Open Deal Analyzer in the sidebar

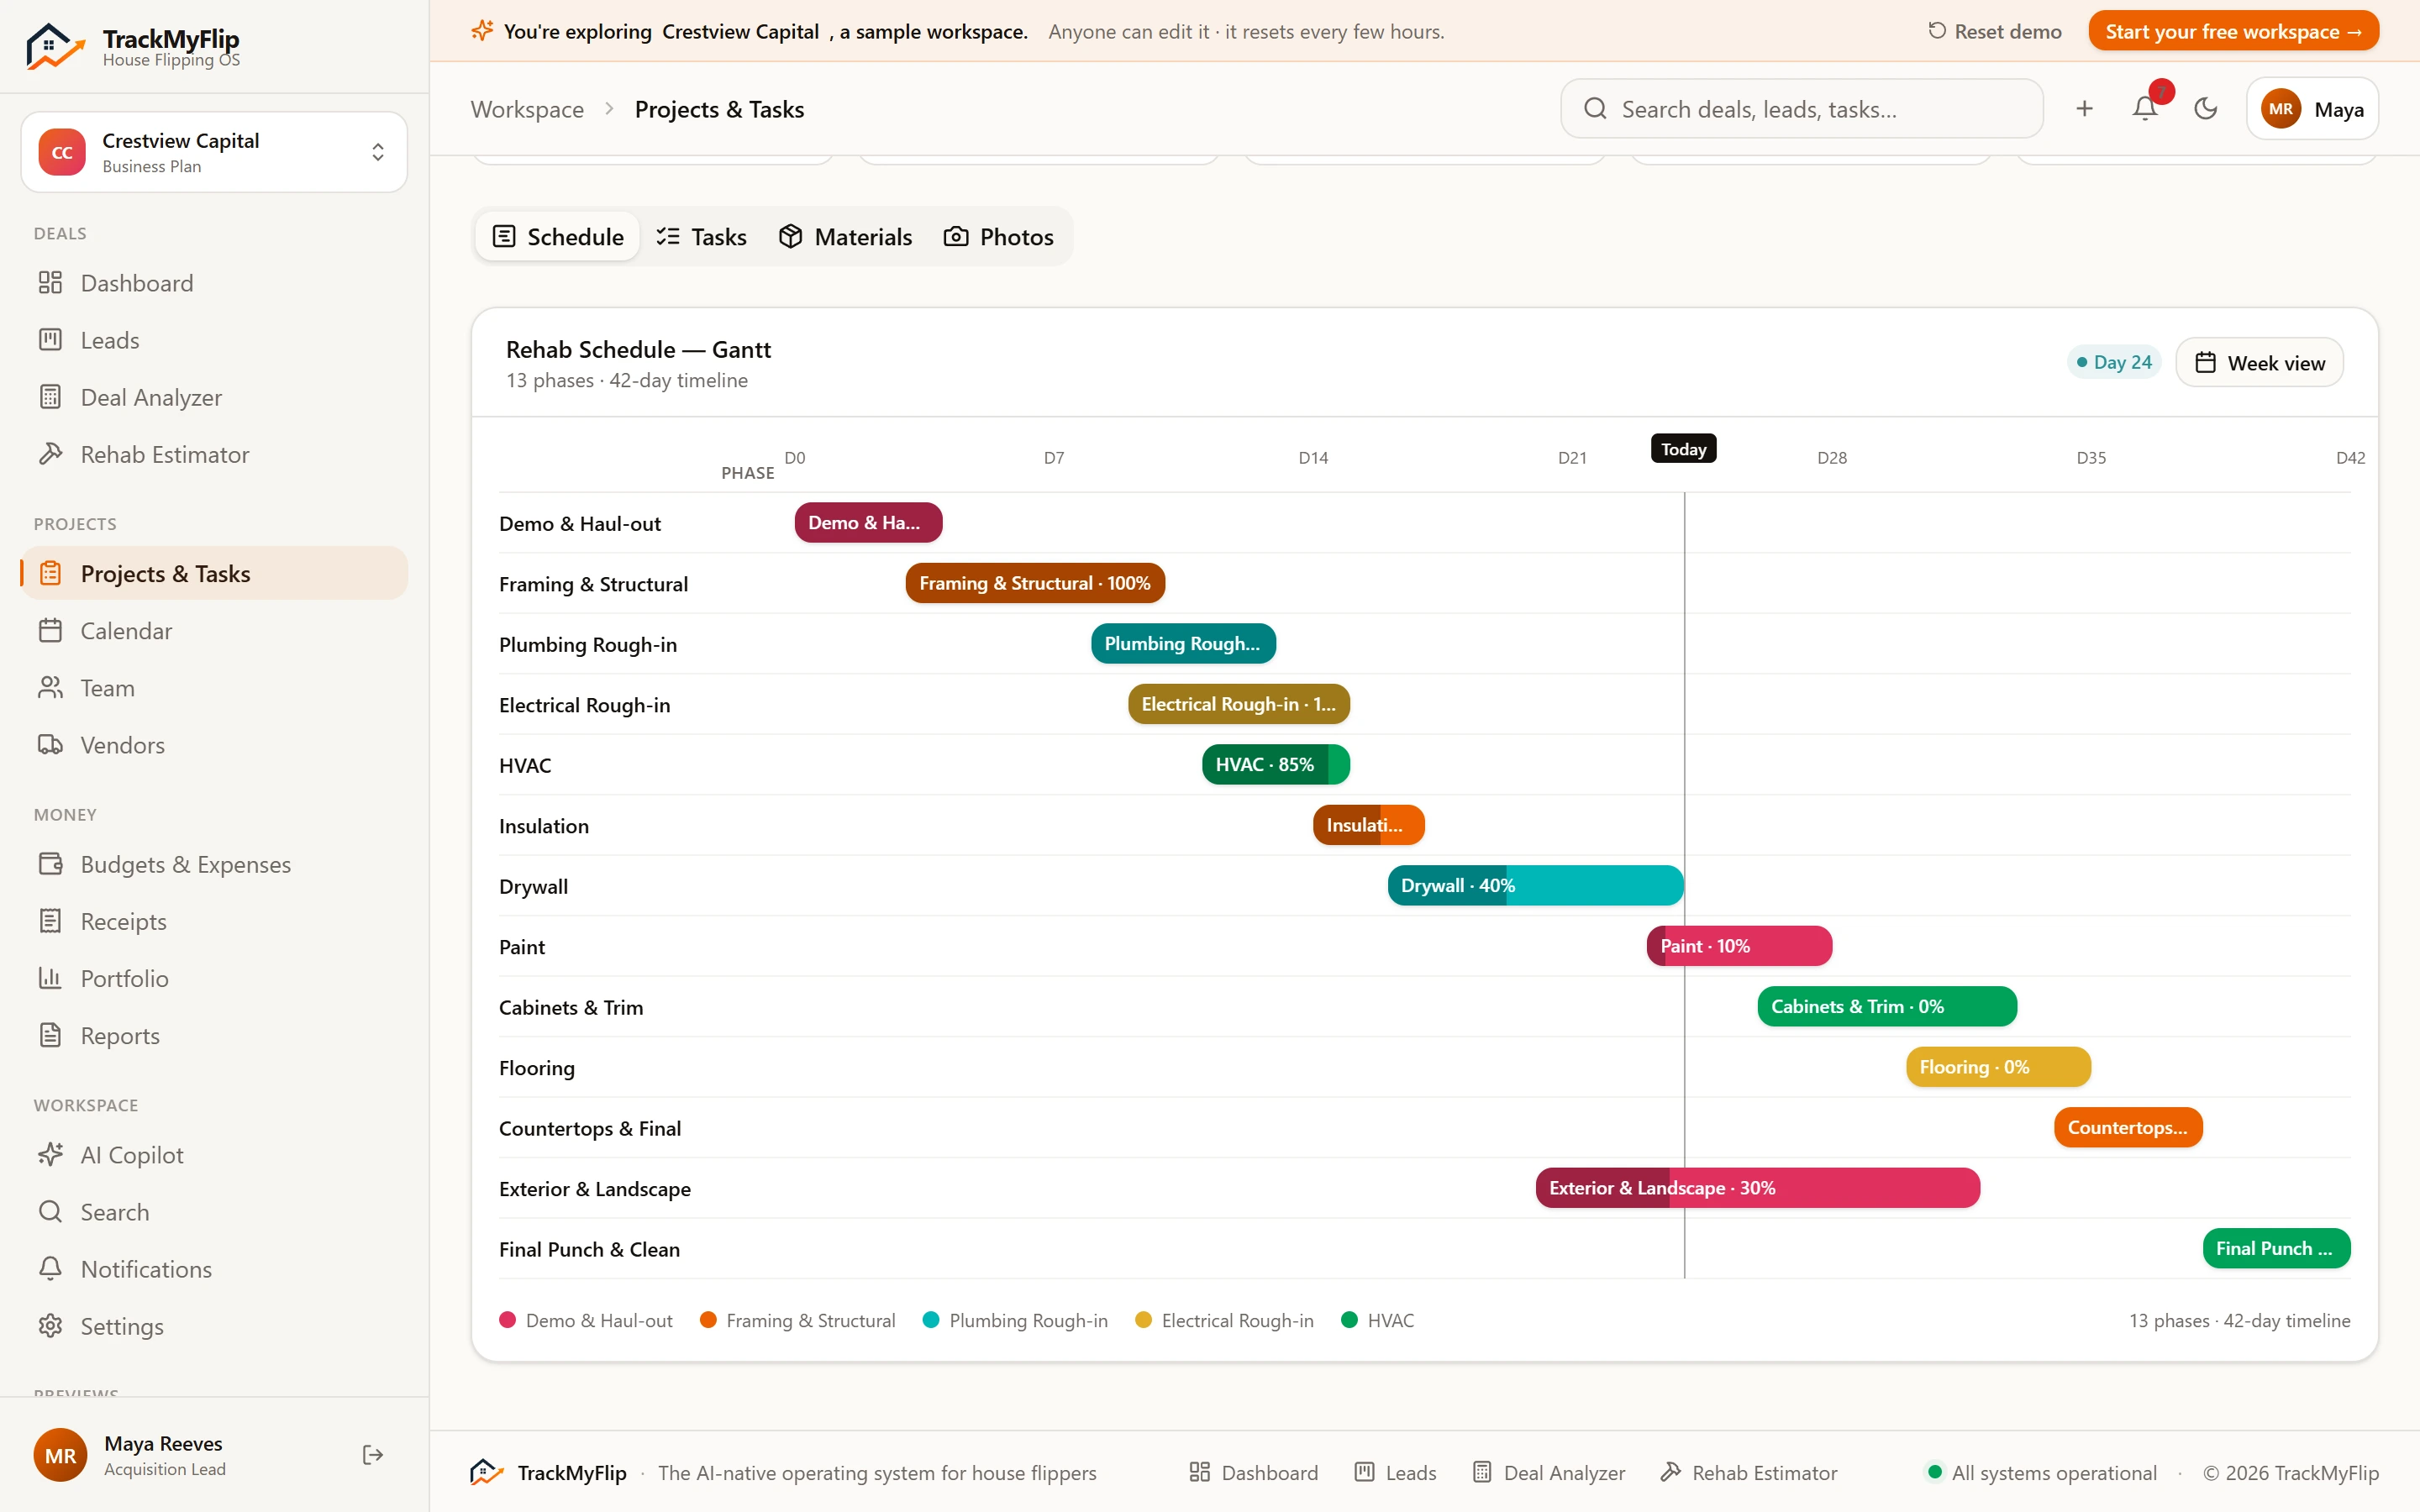click(x=214, y=397)
